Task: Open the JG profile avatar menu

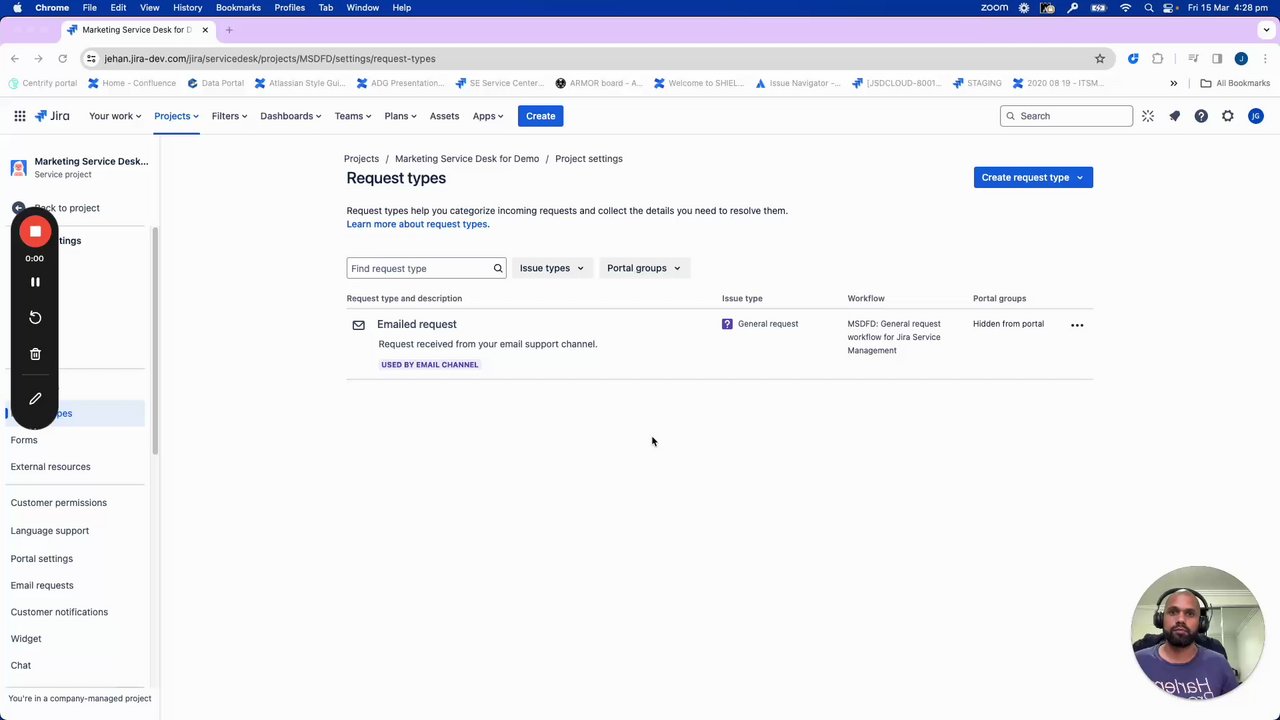Action: click(x=1256, y=116)
